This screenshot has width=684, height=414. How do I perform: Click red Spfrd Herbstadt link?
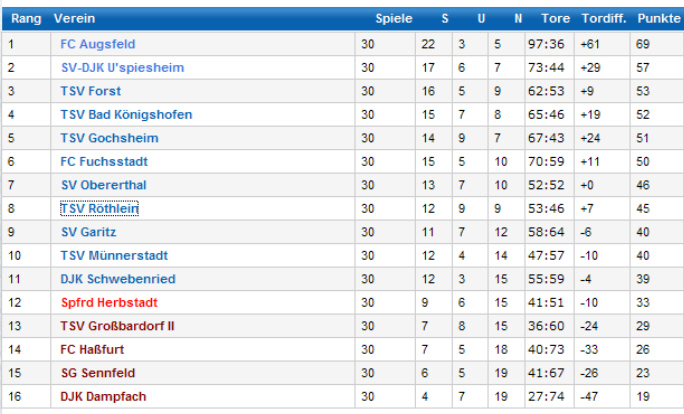click(109, 302)
